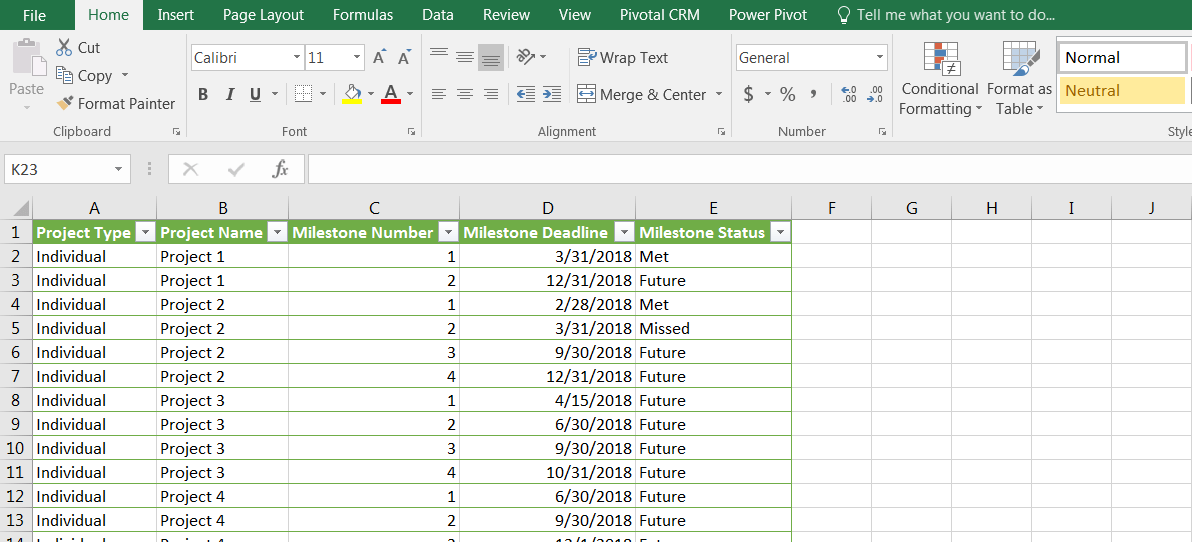Viewport: 1192px width, 542px height.
Task: Decrease indent
Action: point(525,94)
